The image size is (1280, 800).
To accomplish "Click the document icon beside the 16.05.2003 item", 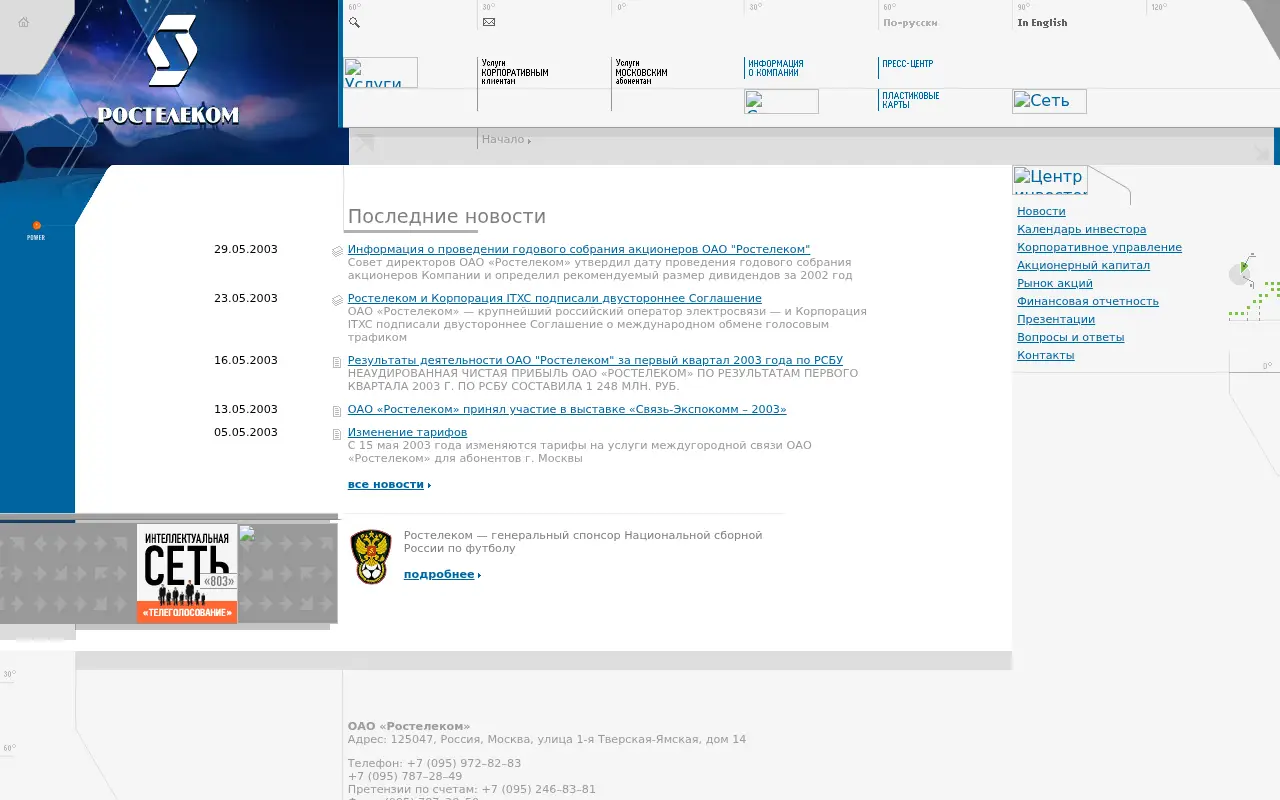I will (337, 362).
